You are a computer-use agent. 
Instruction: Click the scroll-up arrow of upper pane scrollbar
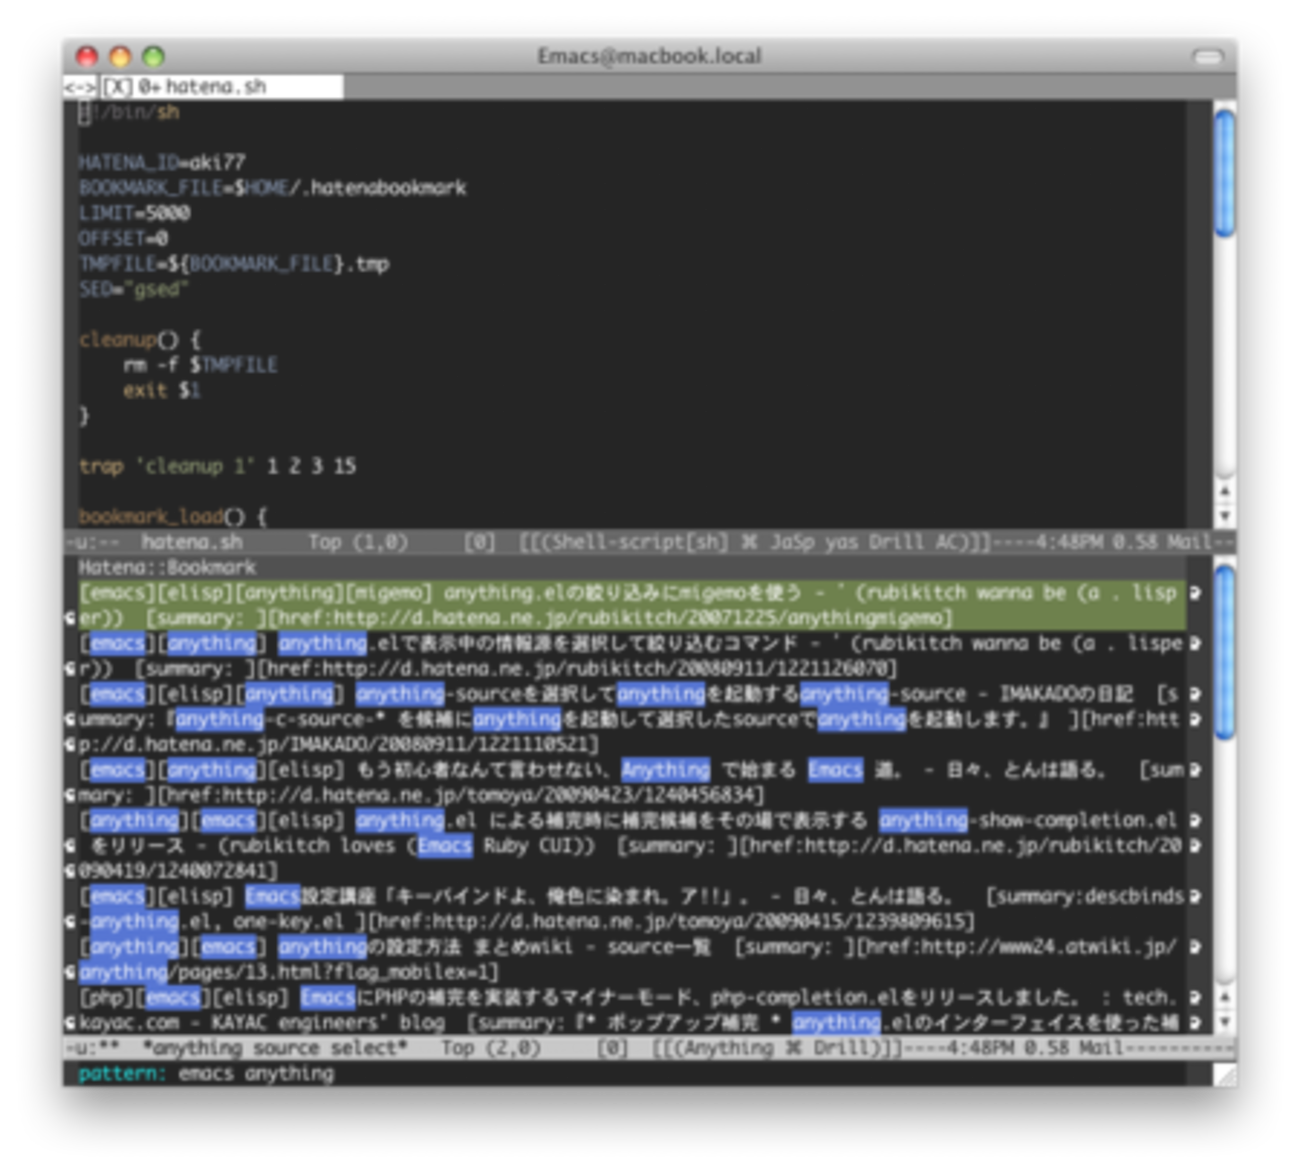1224,491
